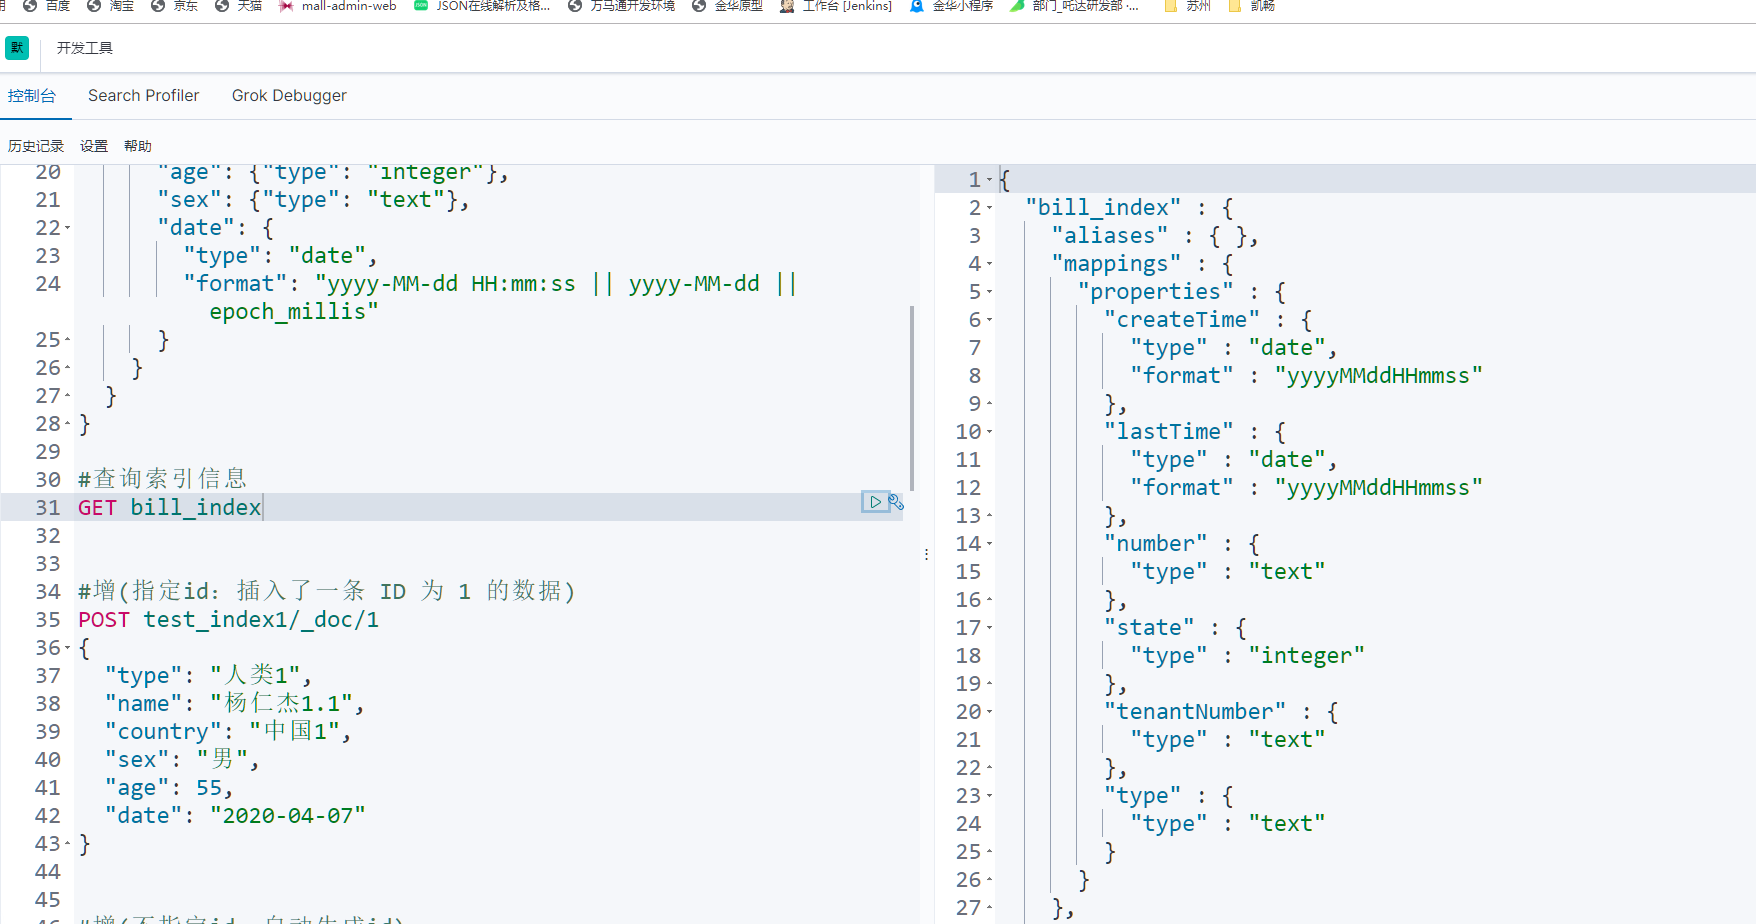Click the comment about inserting ID 1 data
The height and width of the screenshot is (924, 1756).
(x=327, y=592)
